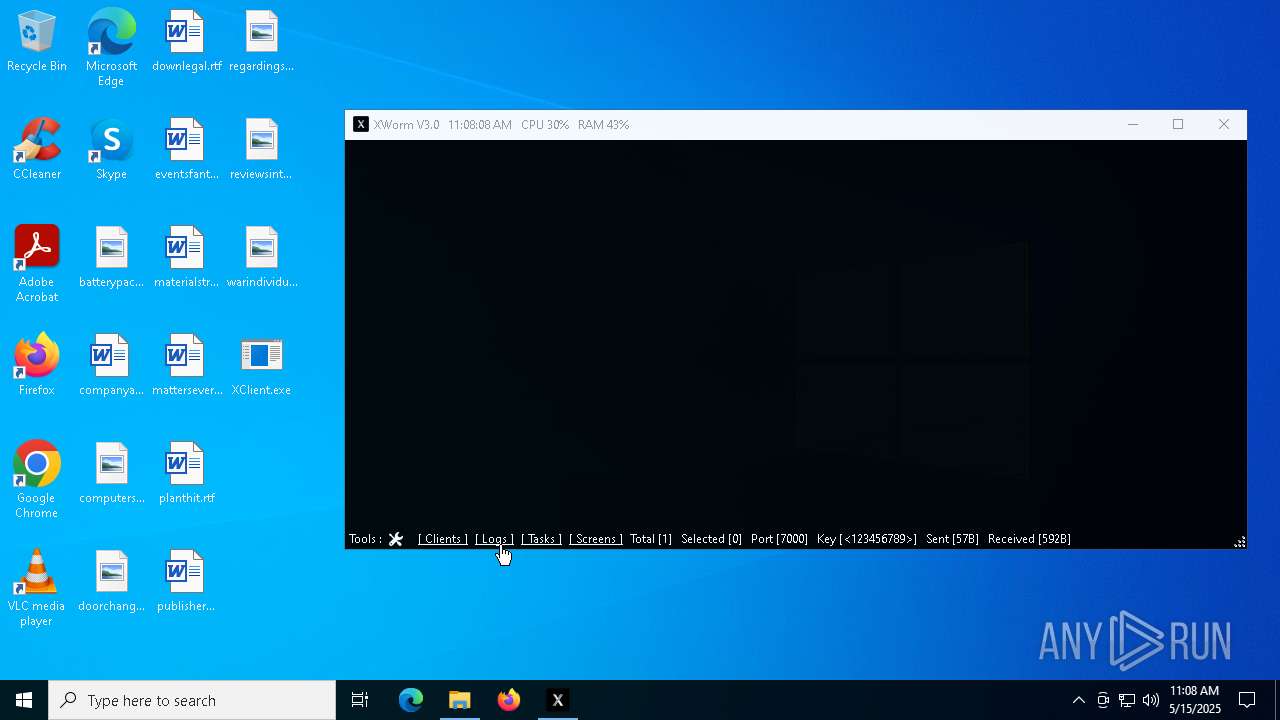Select the mattersever... desktop document

point(186,366)
